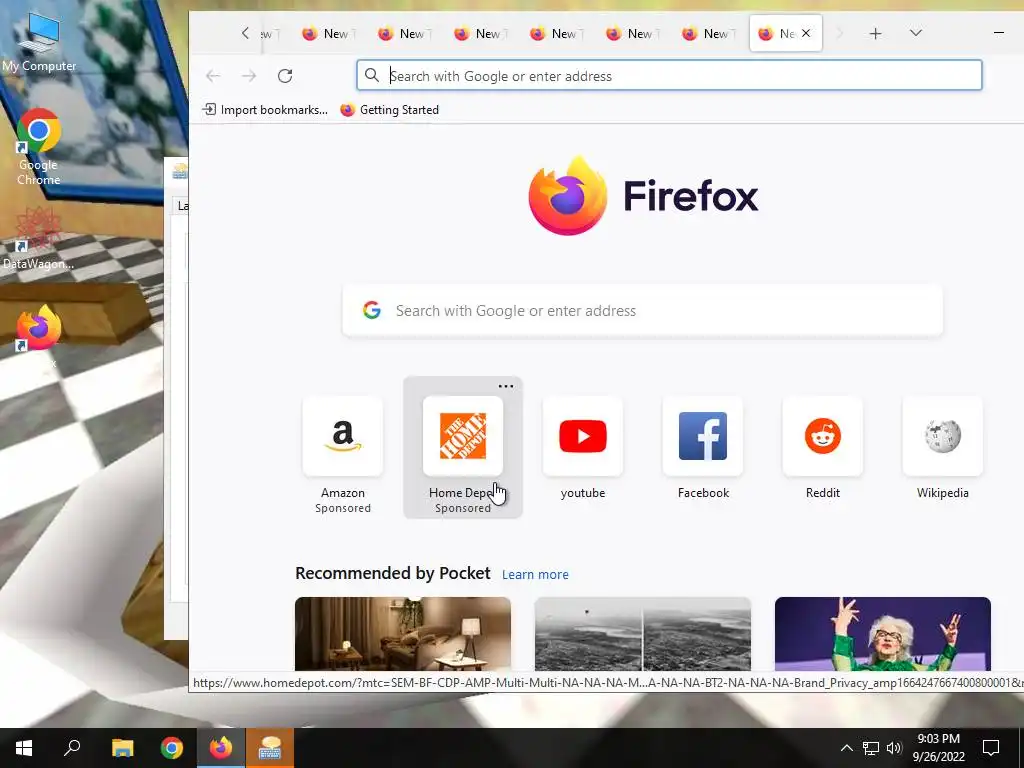Click the address bar search field
1024x768 pixels.
coord(669,76)
